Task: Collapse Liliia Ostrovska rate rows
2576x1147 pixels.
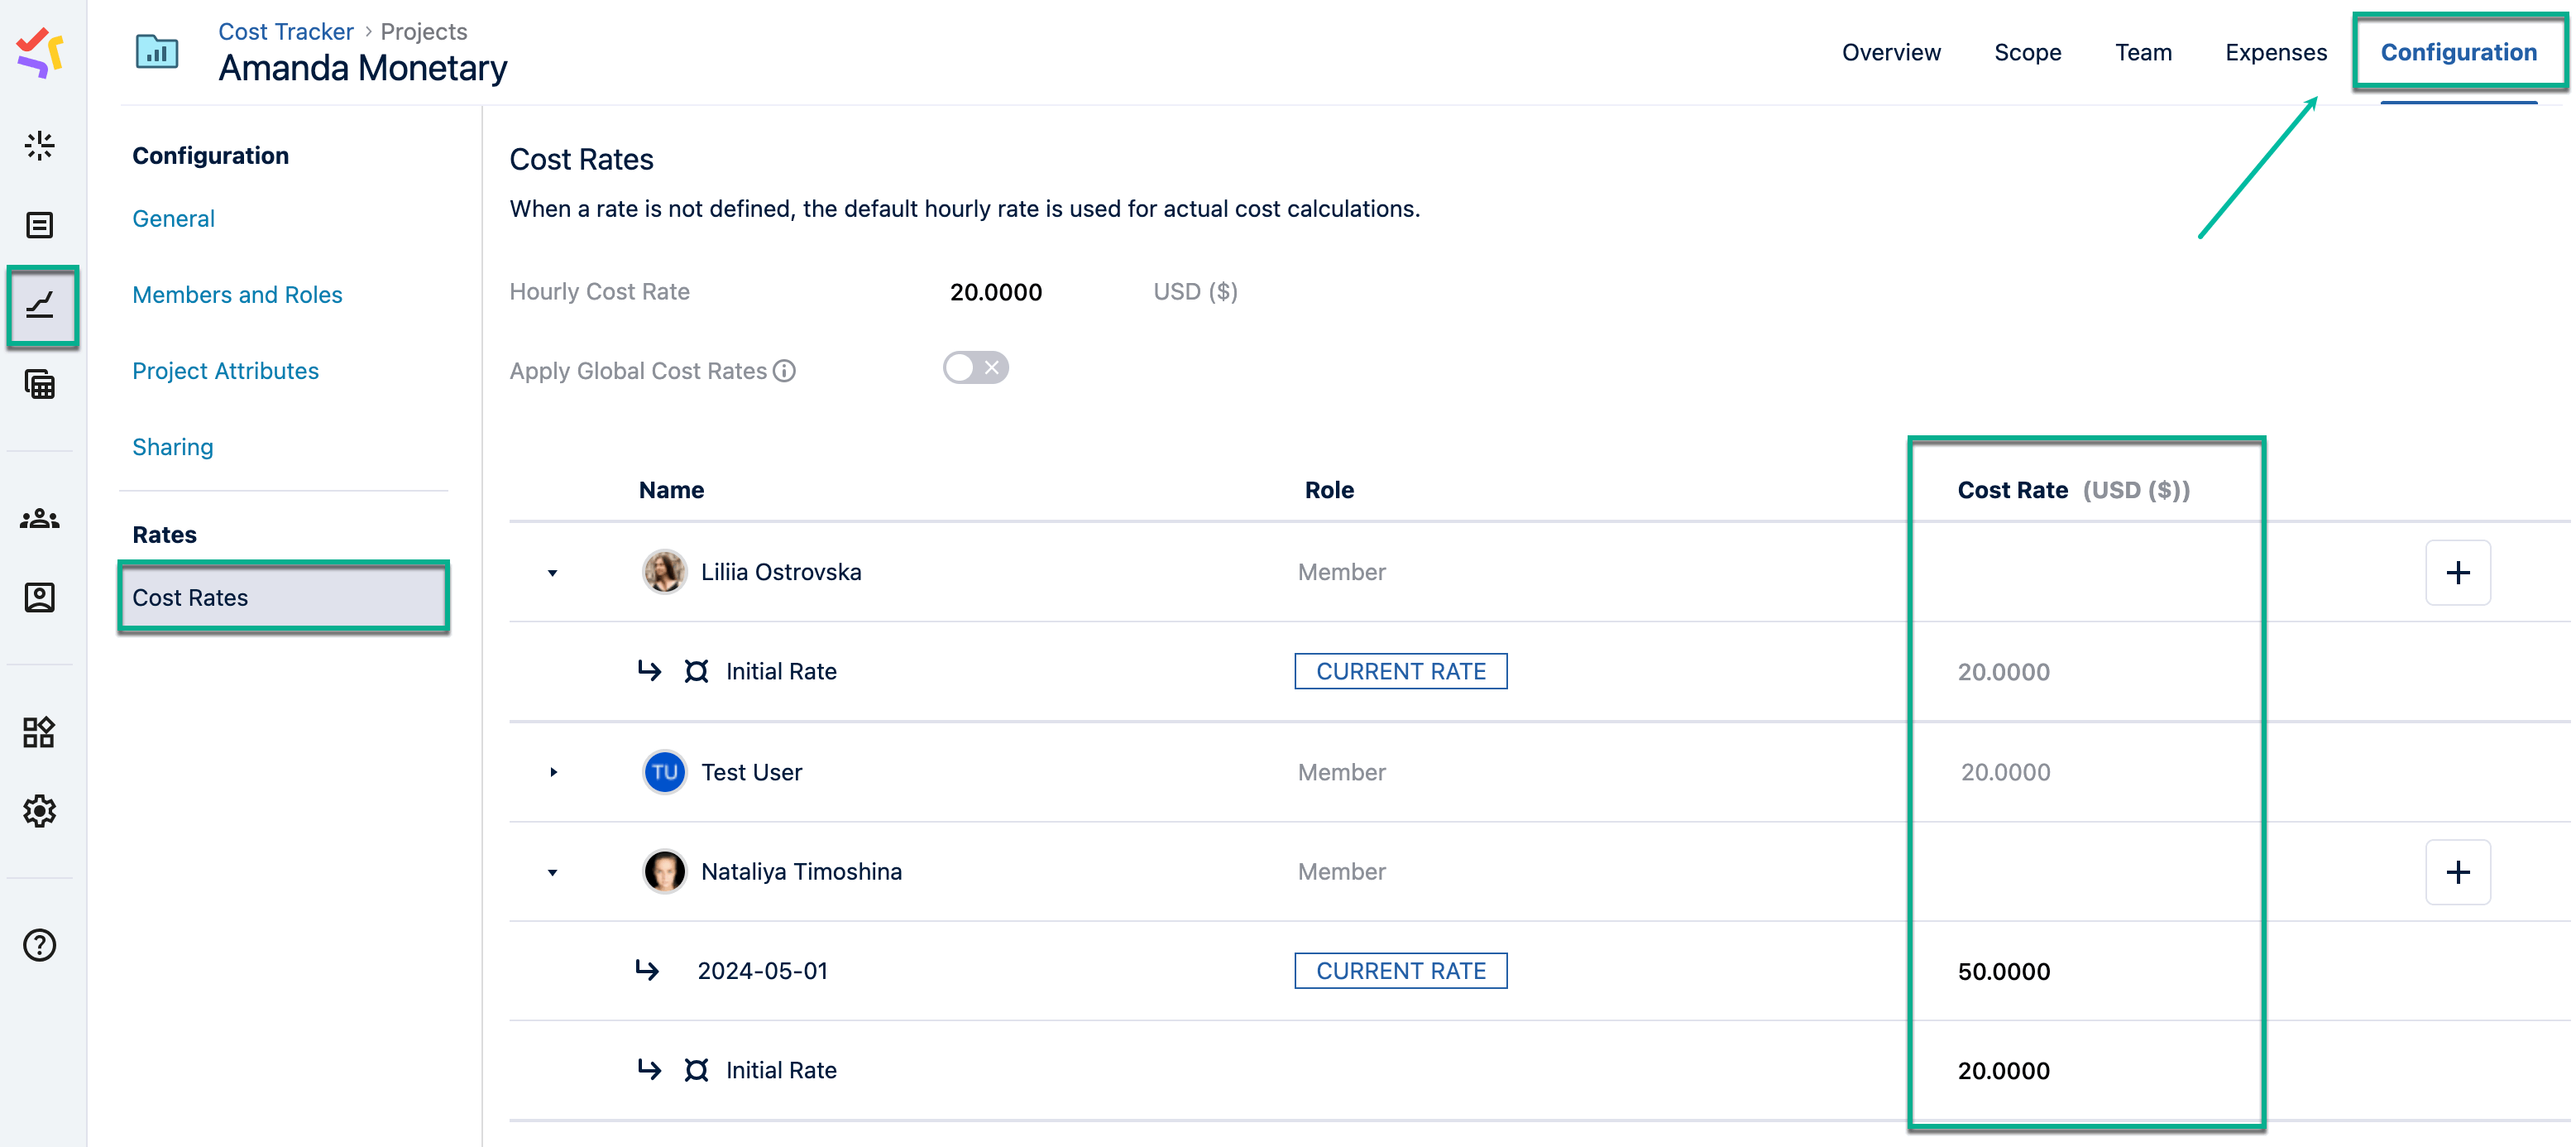Action: 552,573
